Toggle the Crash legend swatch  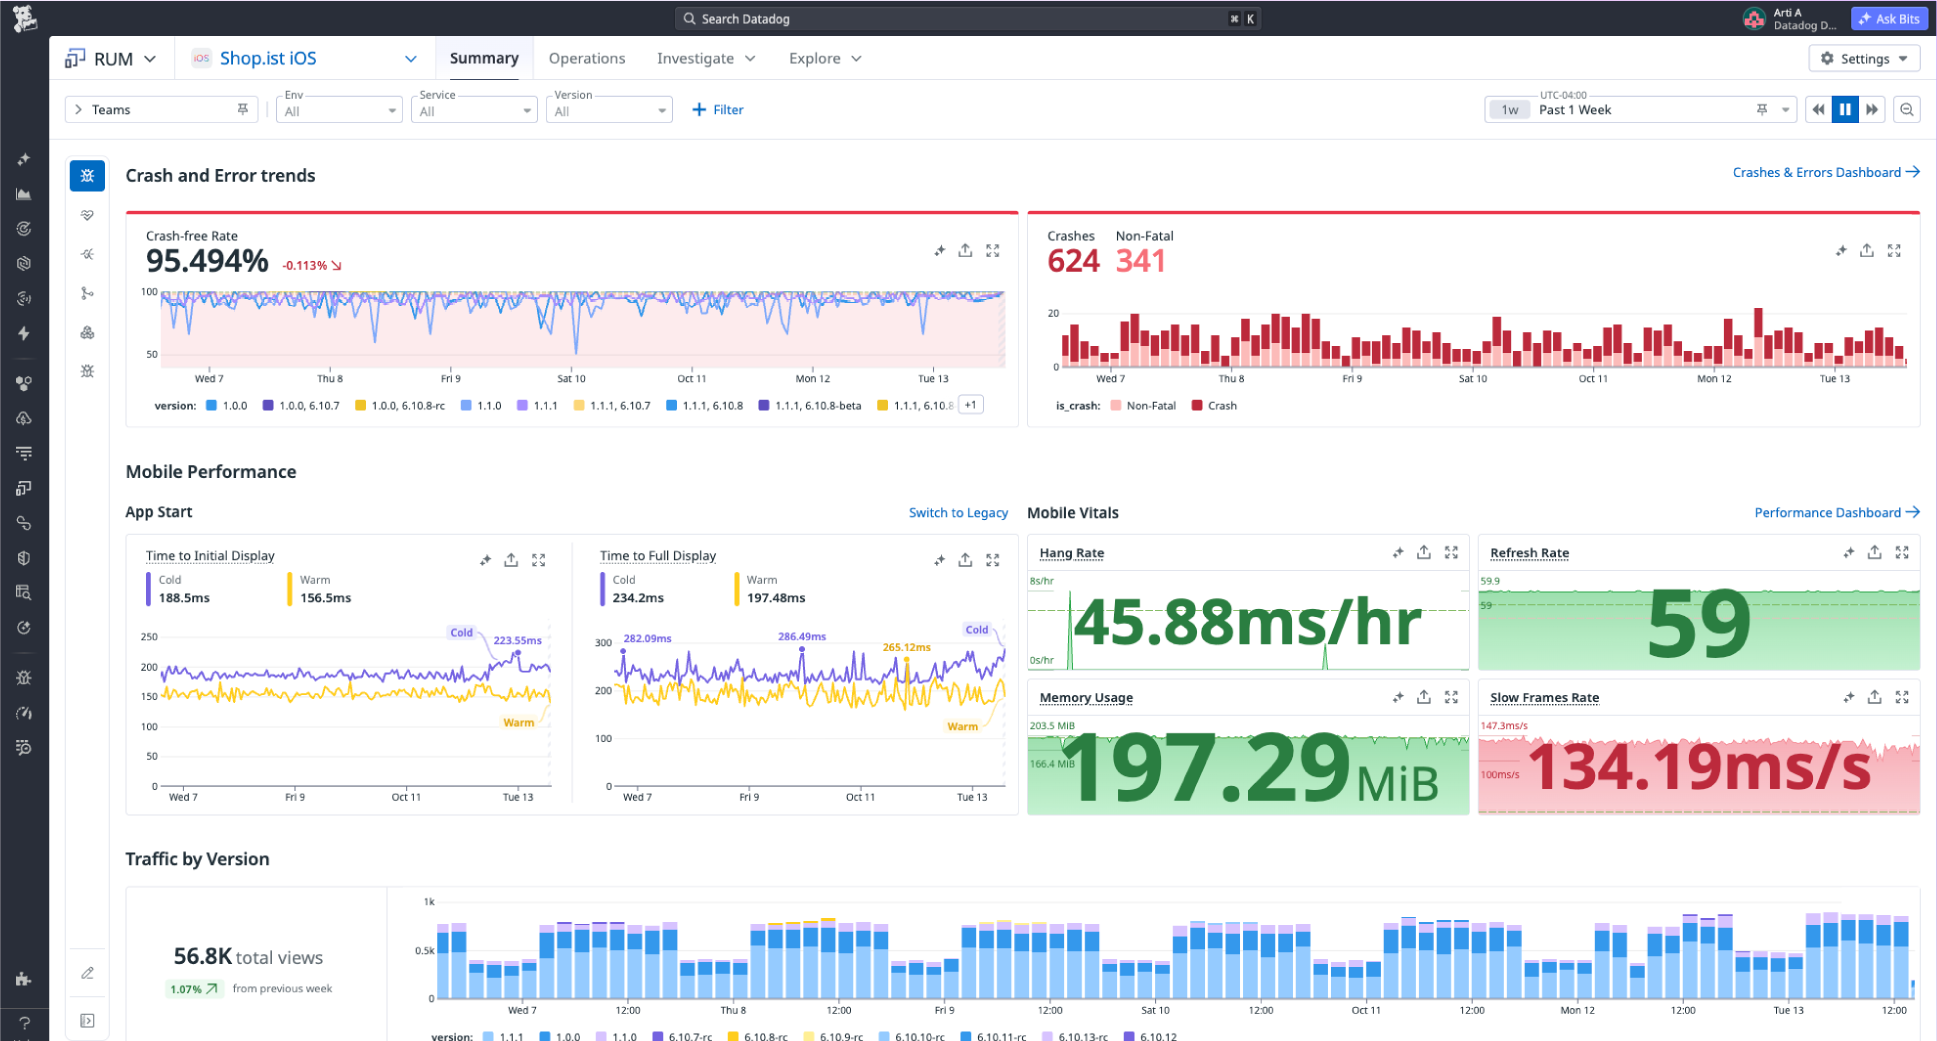click(1197, 405)
